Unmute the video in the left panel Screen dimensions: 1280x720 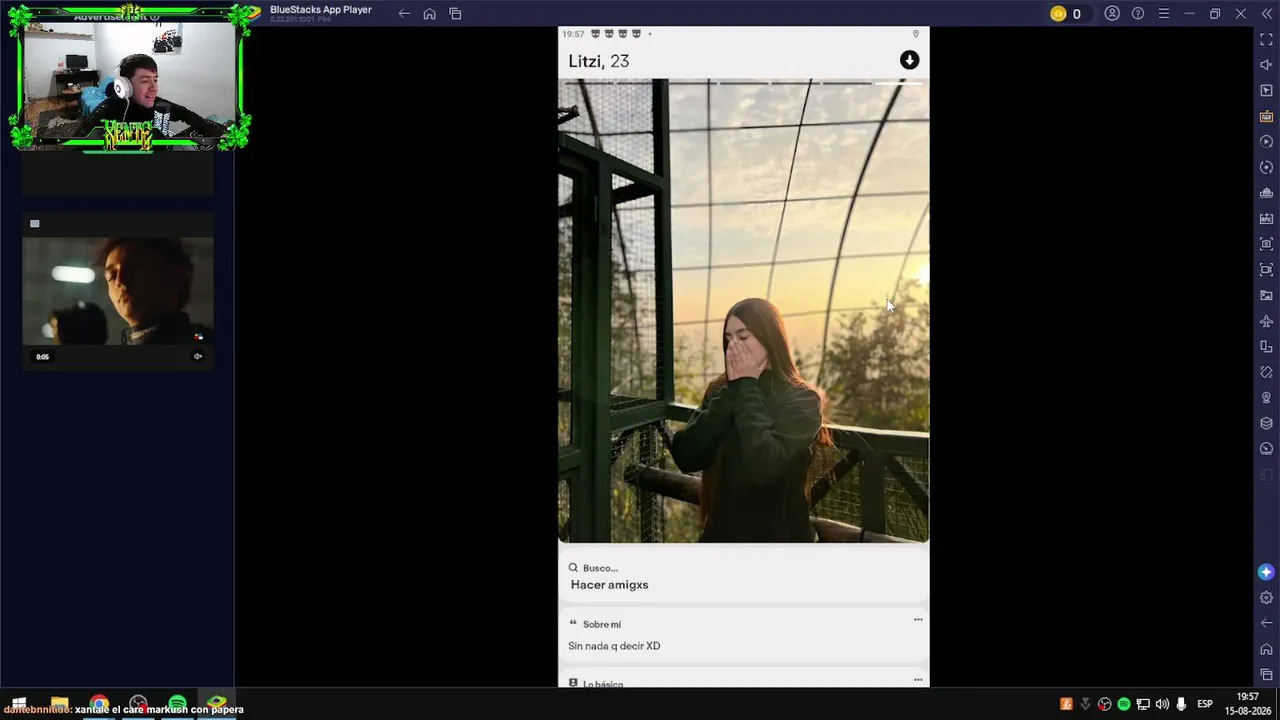198,356
